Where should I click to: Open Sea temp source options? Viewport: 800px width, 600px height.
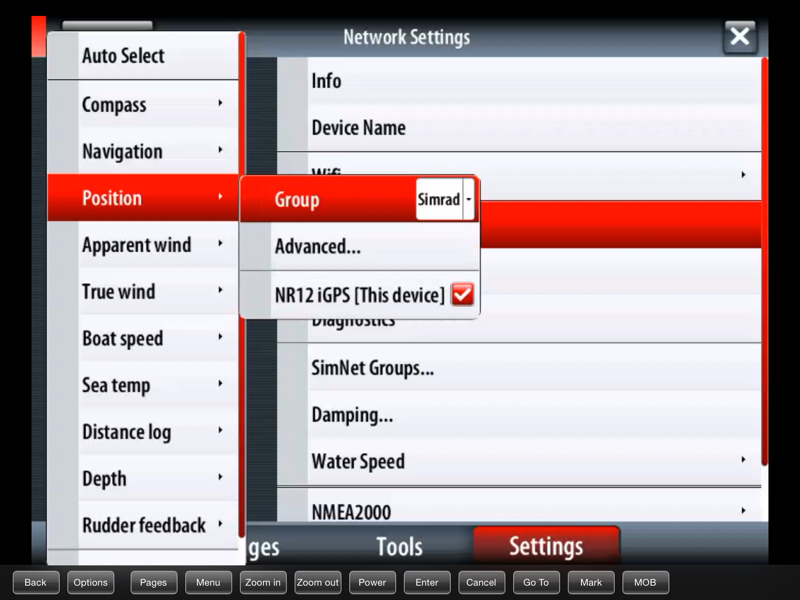point(143,385)
